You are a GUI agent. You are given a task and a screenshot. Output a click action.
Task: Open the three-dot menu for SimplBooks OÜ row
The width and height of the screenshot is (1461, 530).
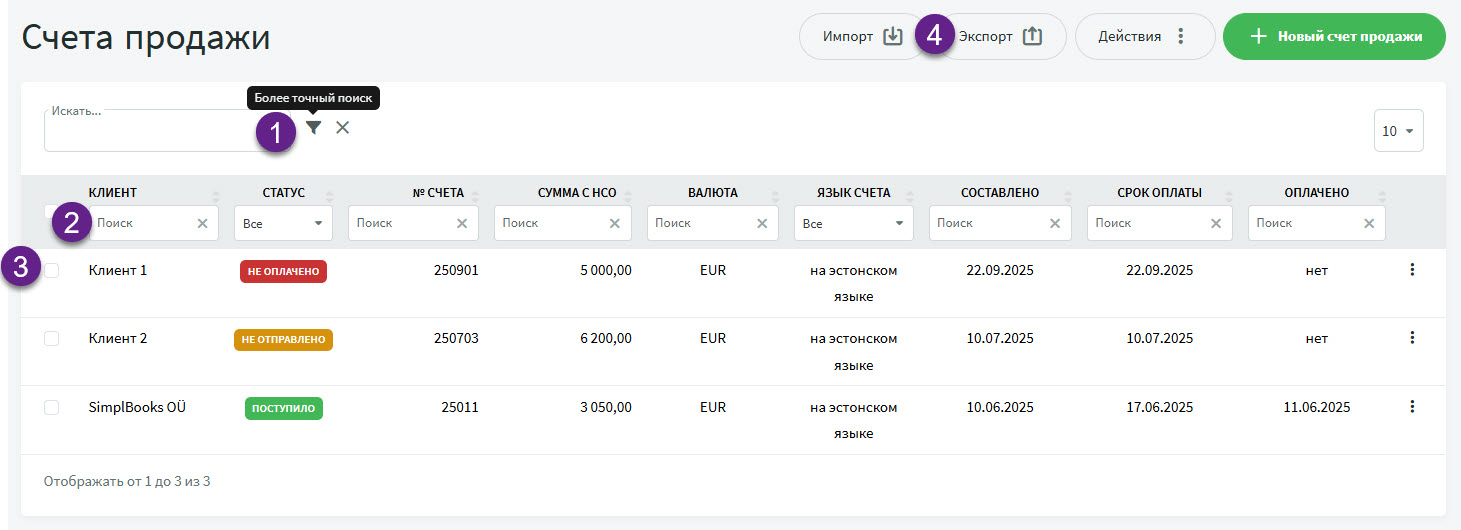tap(1412, 407)
